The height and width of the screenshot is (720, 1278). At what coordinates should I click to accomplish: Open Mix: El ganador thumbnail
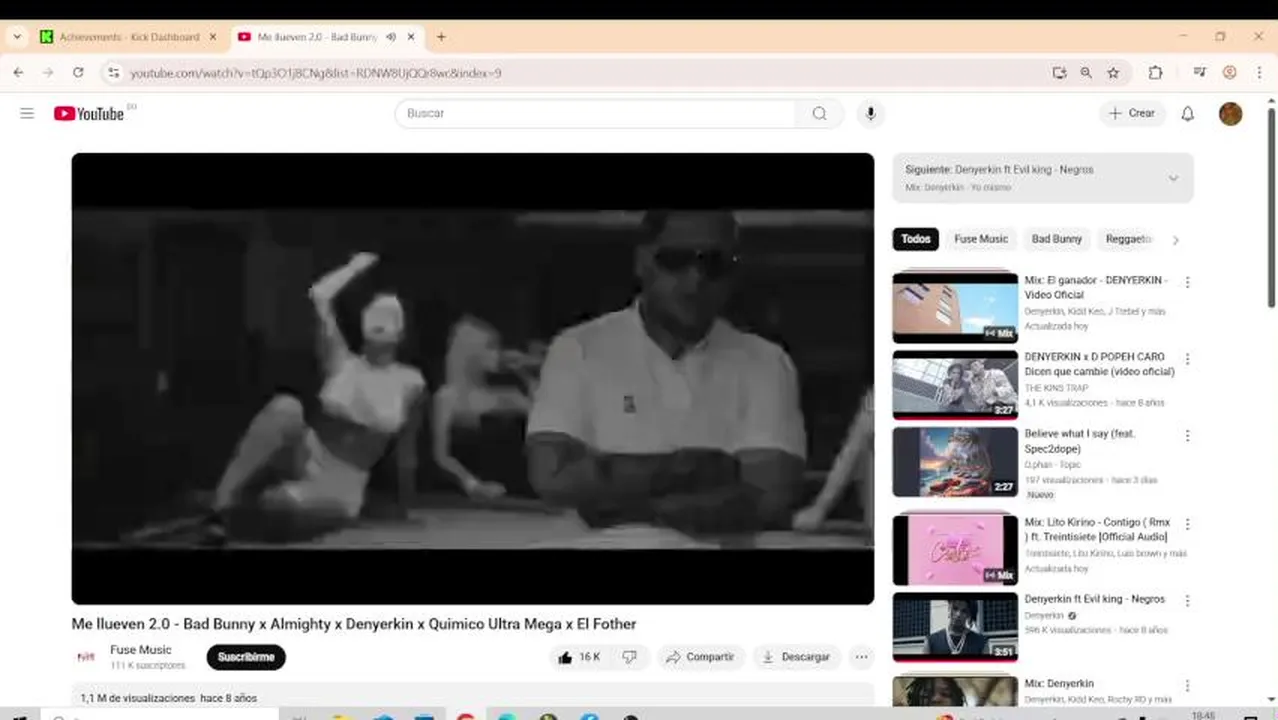tap(955, 307)
